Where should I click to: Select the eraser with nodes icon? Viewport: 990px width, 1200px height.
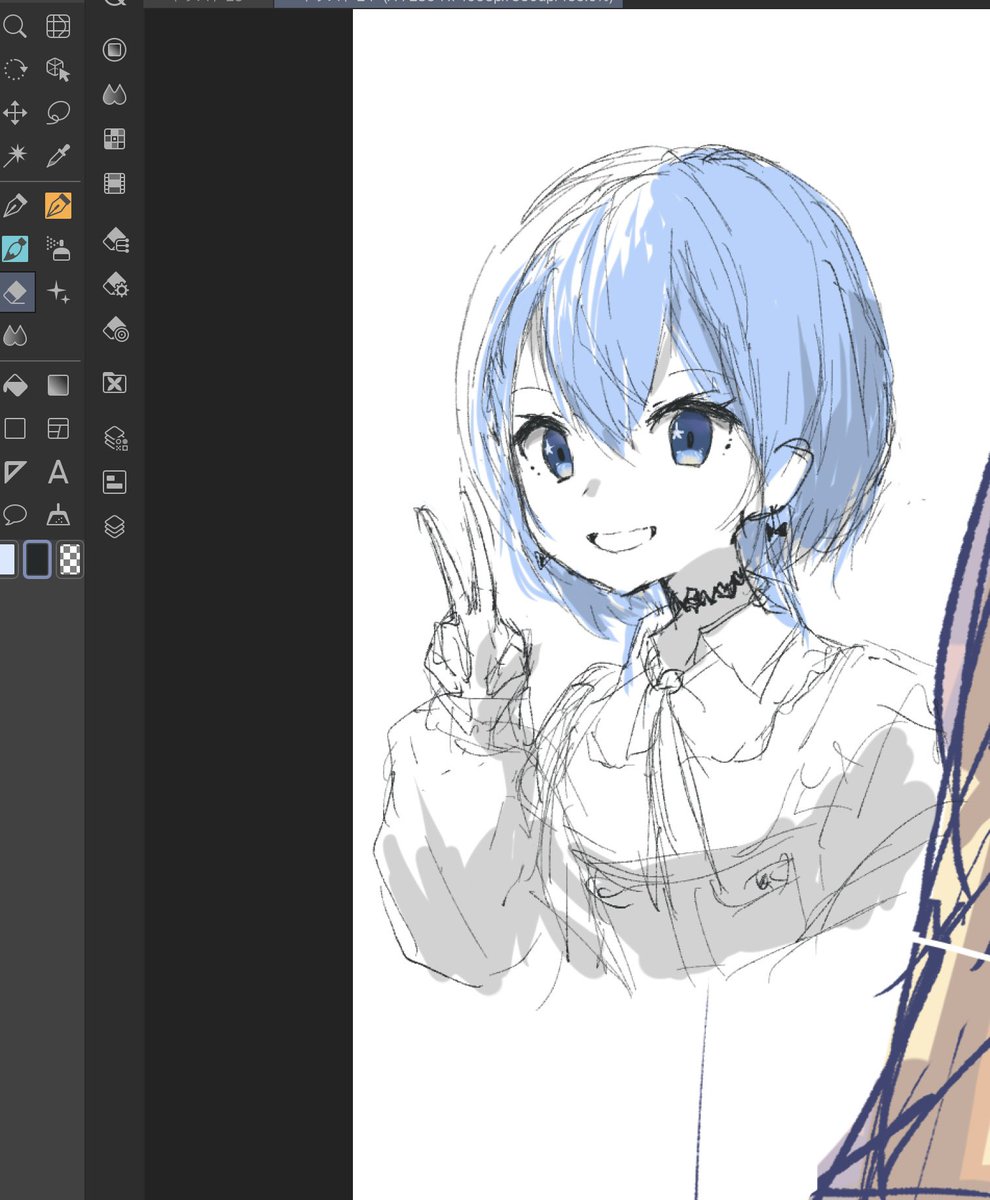(x=116, y=240)
